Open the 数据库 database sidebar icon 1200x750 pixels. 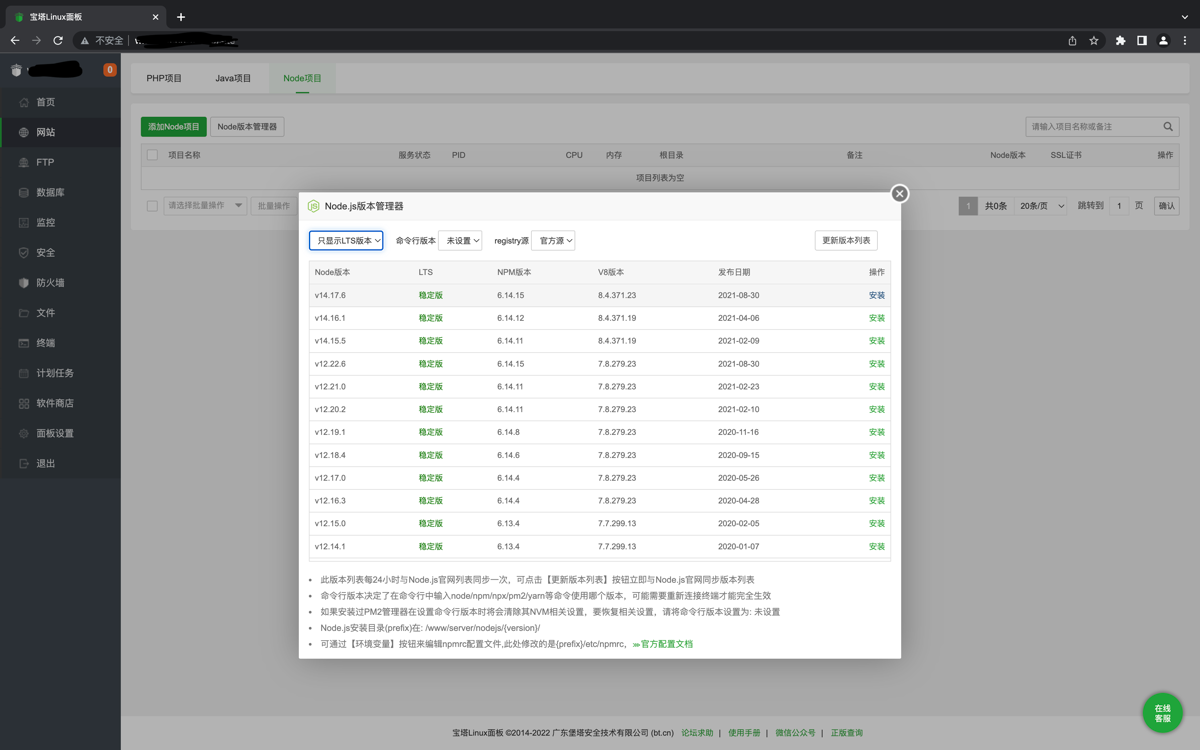click(x=24, y=192)
